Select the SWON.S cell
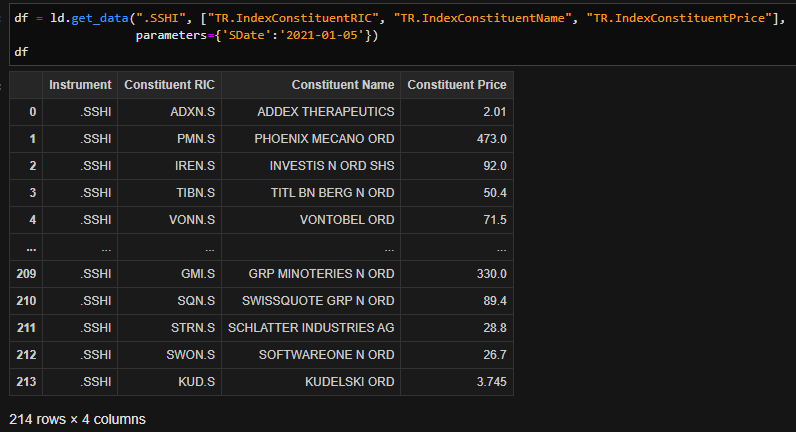 (170, 355)
